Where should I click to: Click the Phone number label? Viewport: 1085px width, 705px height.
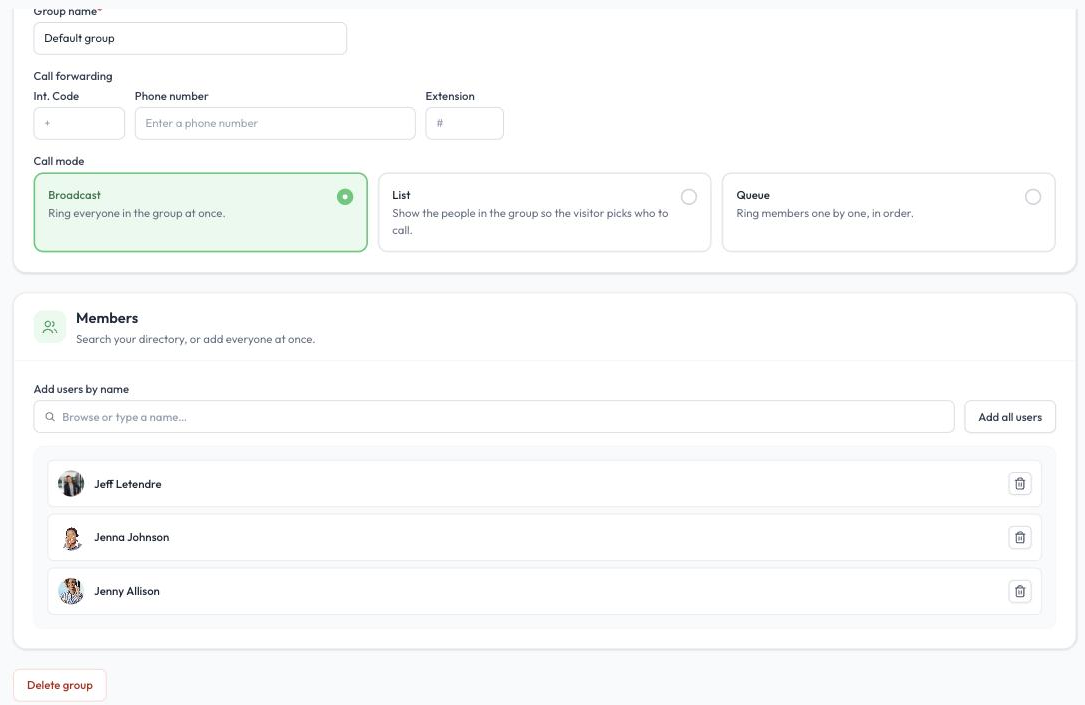[171, 96]
